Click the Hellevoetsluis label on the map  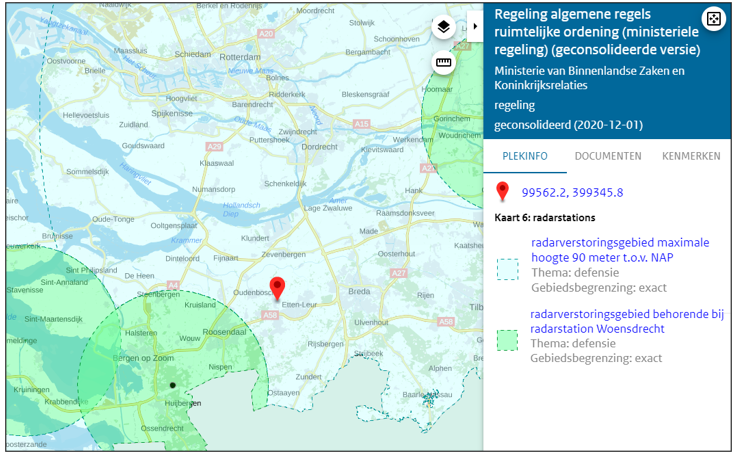(x=86, y=115)
